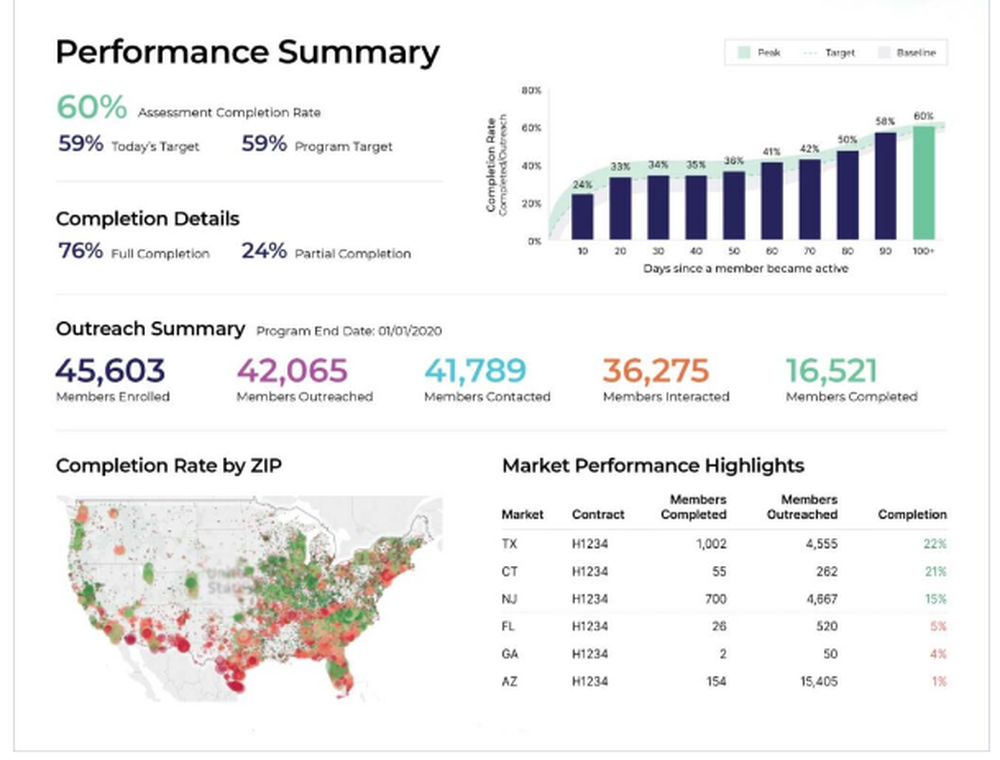Click the "Days since a member became active" axis title
The width and height of the screenshot is (1000, 760).
[x=746, y=268]
